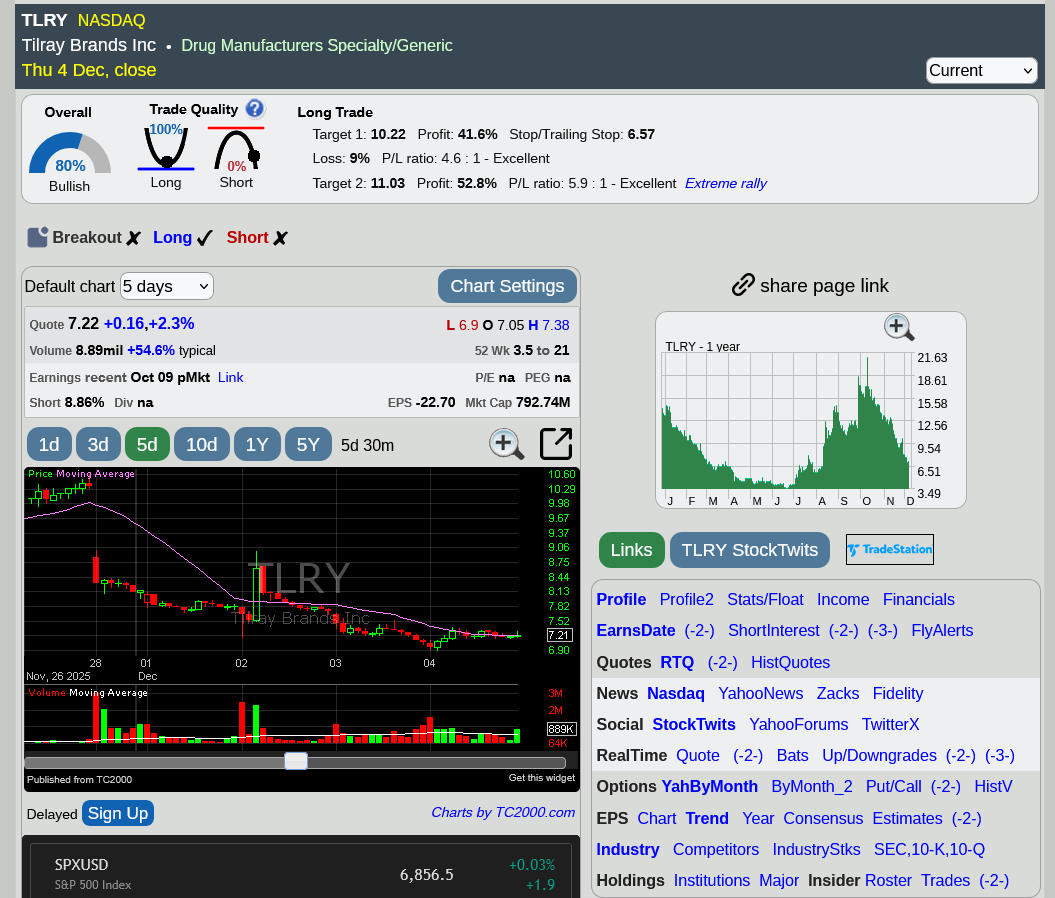The width and height of the screenshot is (1055, 898).
Task: Click the Chart Settings button
Action: click(x=507, y=286)
